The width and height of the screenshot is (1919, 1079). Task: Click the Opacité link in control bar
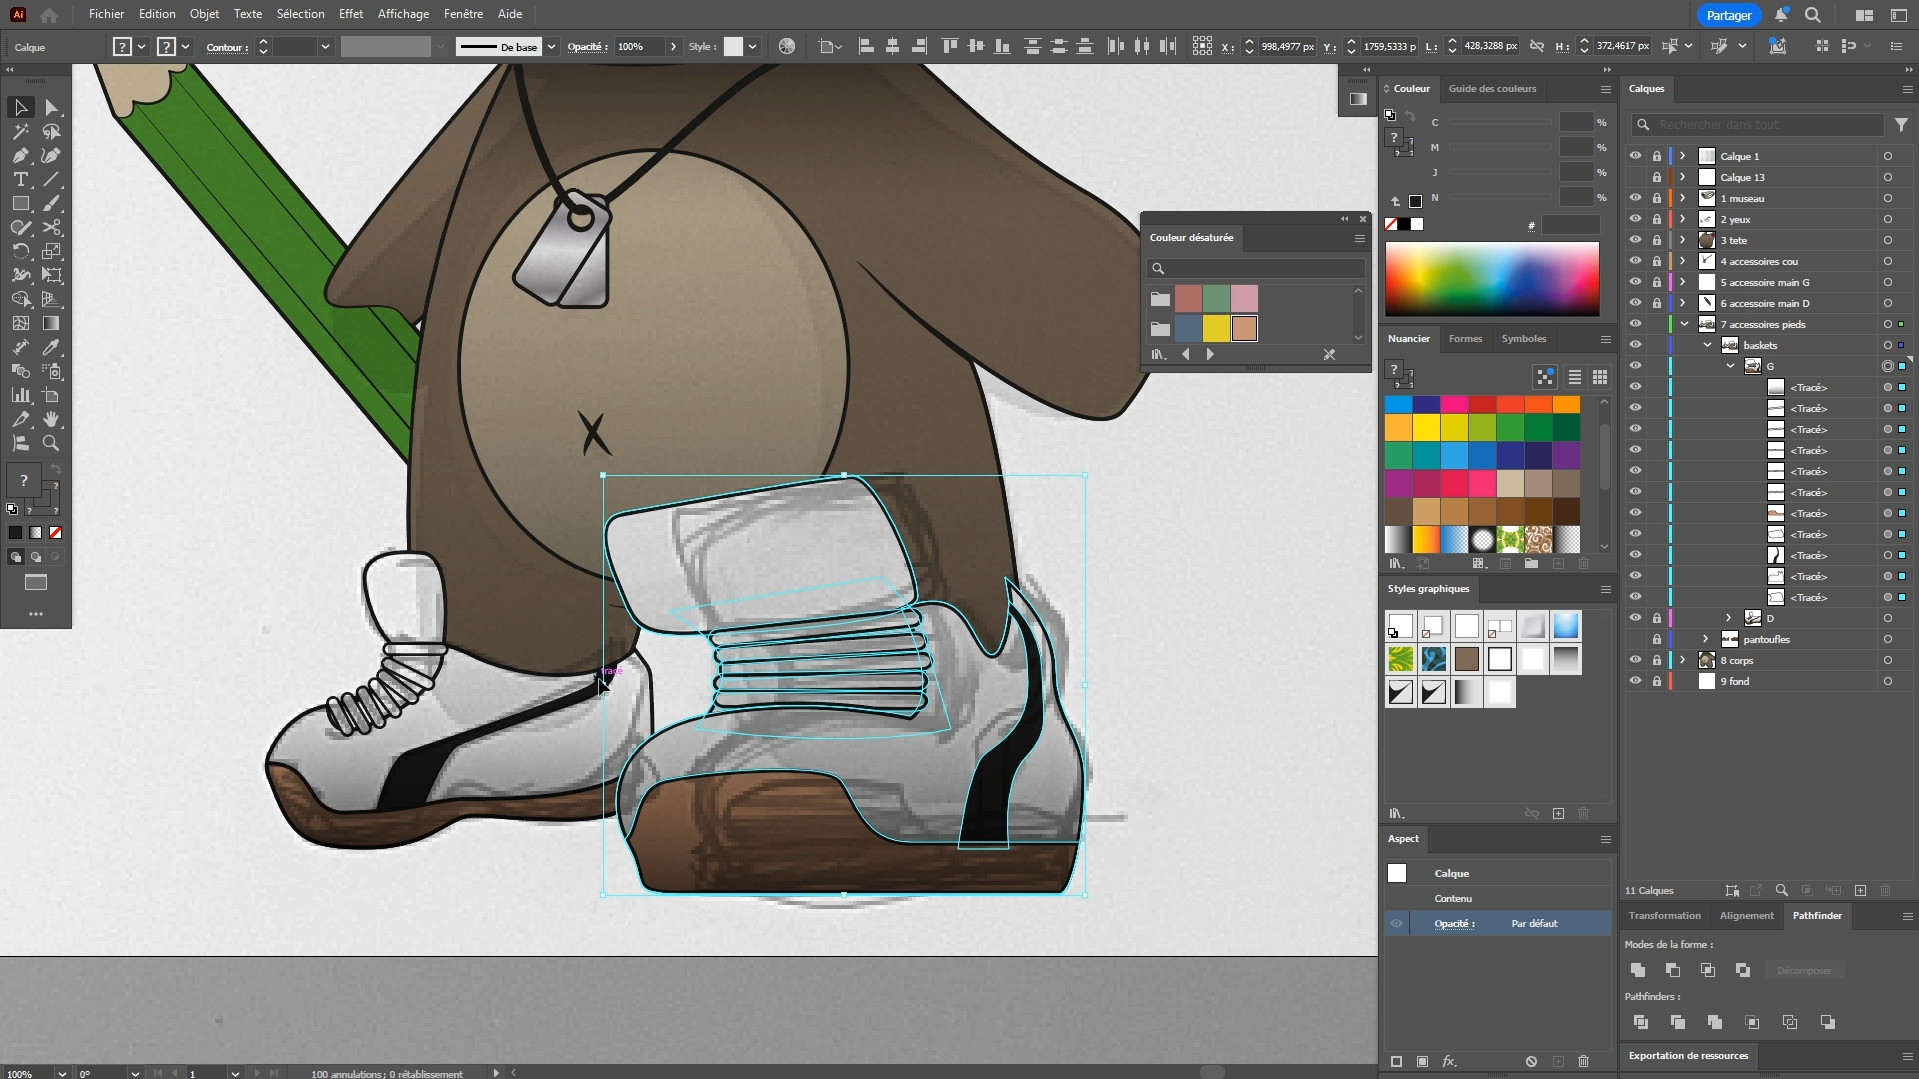(586, 47)
